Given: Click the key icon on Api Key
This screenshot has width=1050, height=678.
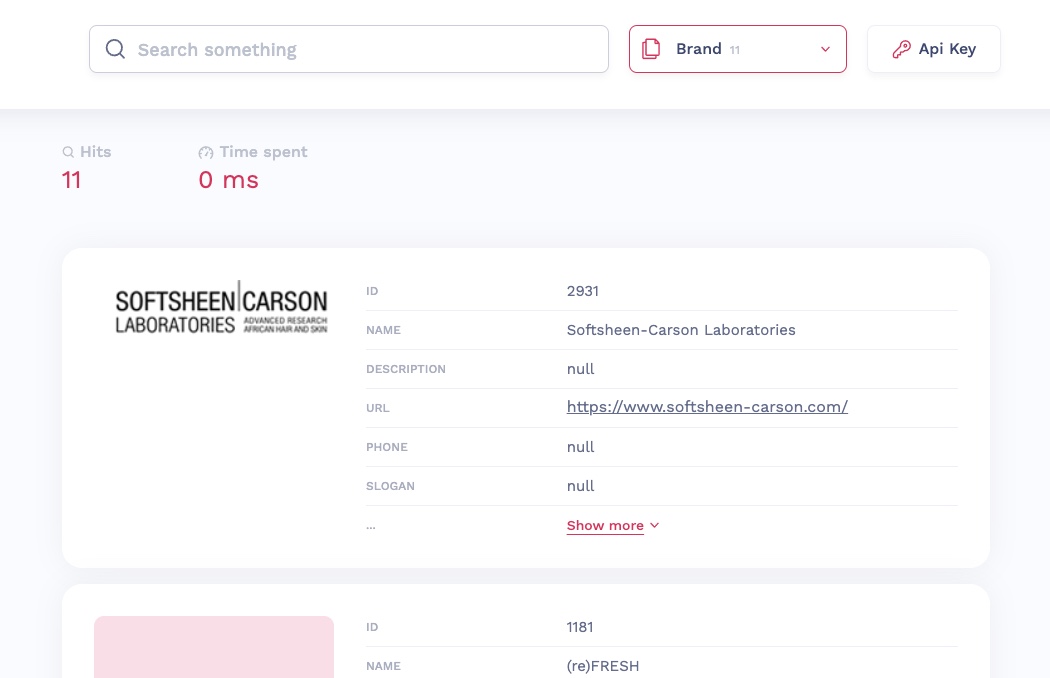Looking at the screenshot, I should point(901,49).
